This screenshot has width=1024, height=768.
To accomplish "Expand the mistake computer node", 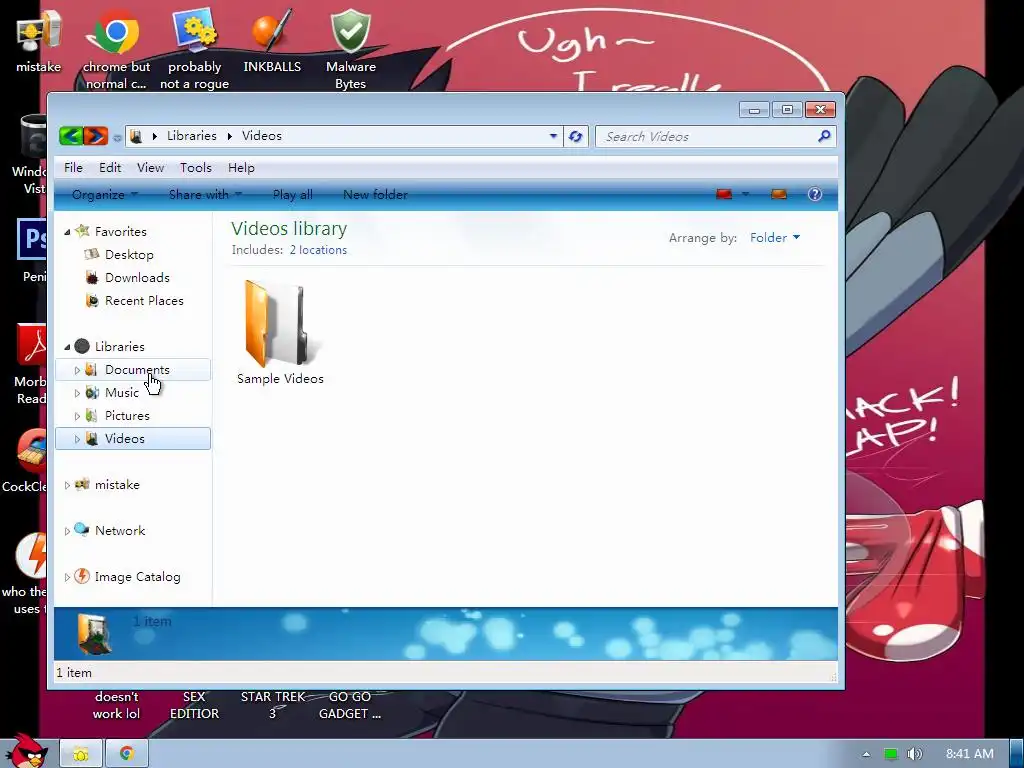I will click(67, 485).
